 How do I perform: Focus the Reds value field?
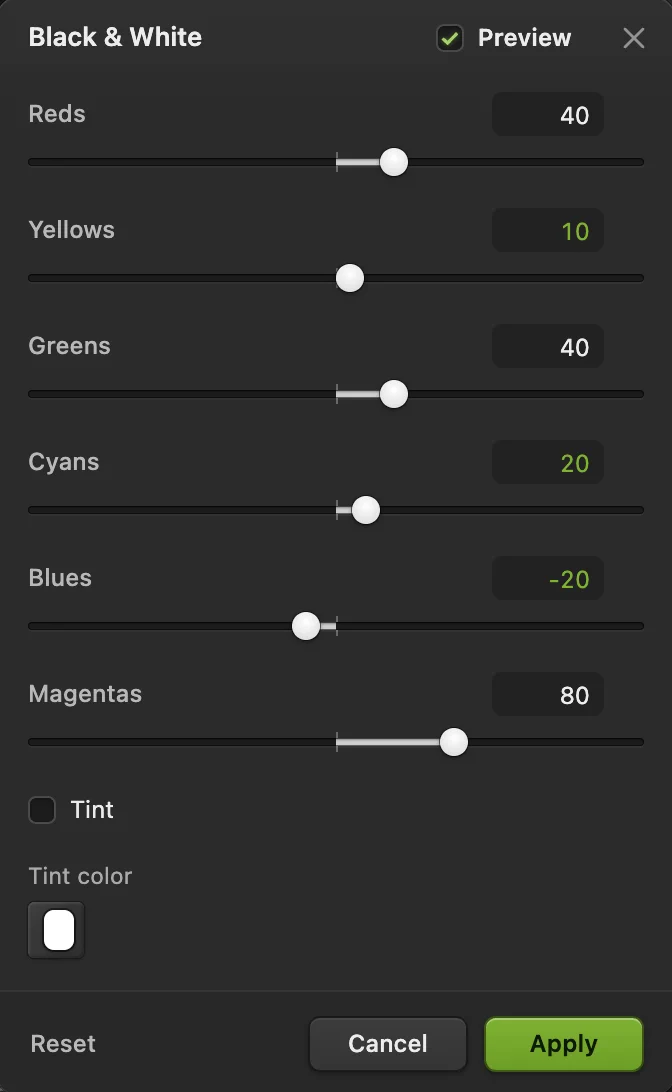[x=547, y=114]
